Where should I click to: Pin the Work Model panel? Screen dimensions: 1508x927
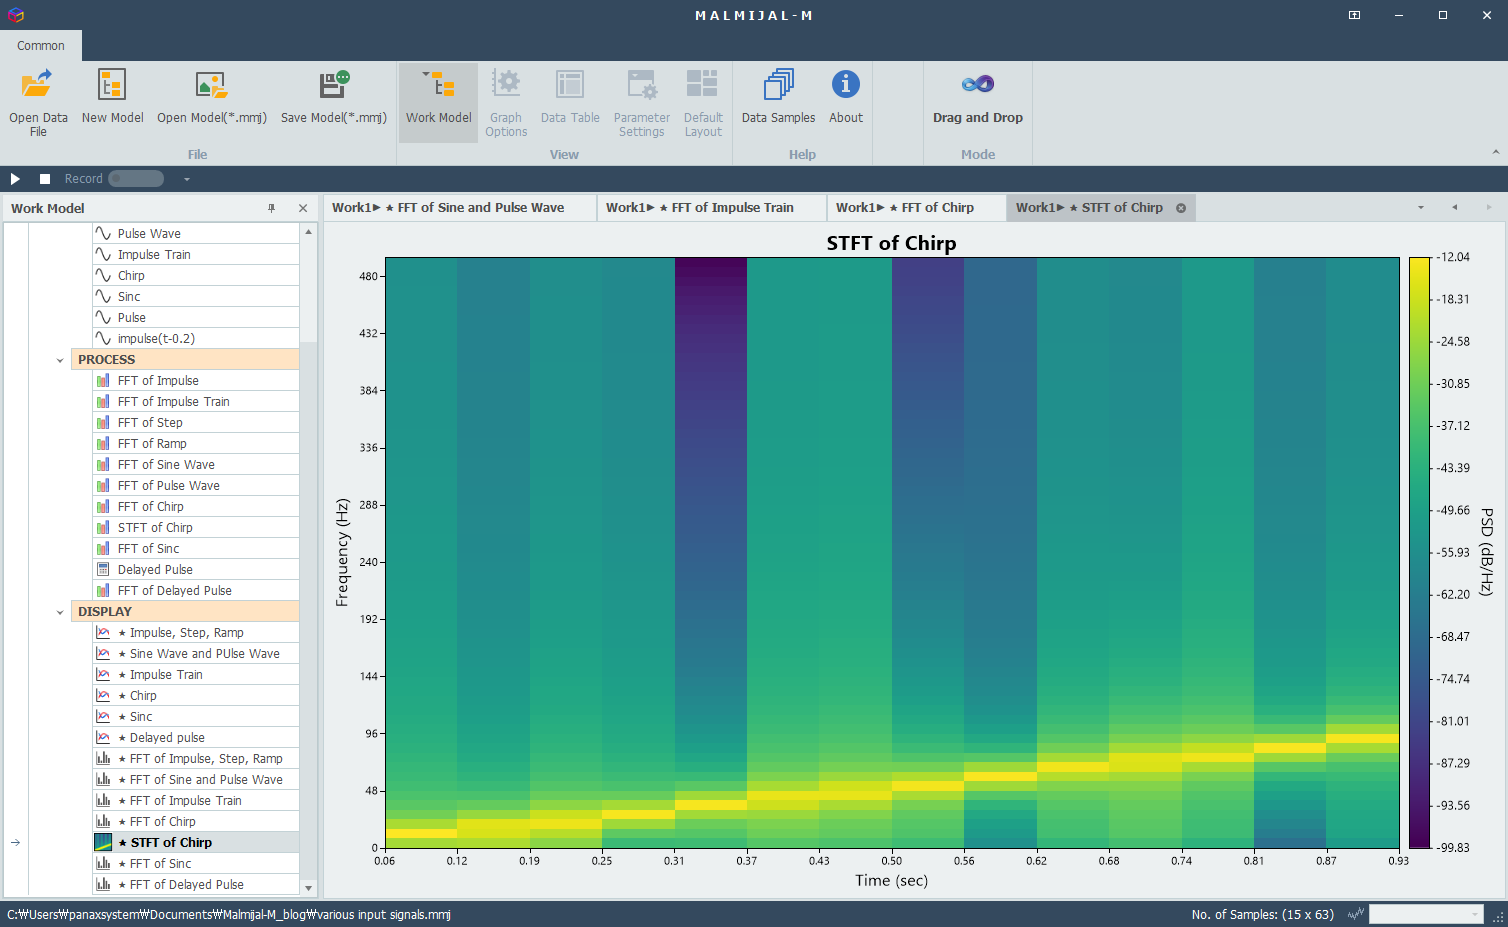[x=271, y=208]
